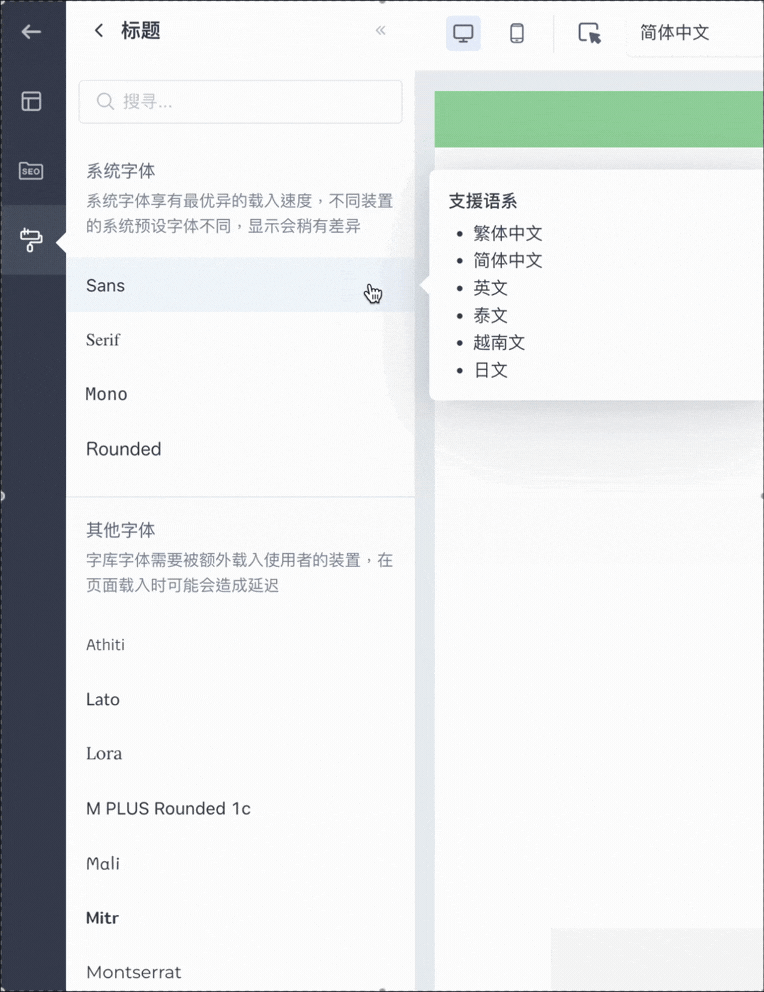Click the back arrow in dark sidebar

coord(31,31)
